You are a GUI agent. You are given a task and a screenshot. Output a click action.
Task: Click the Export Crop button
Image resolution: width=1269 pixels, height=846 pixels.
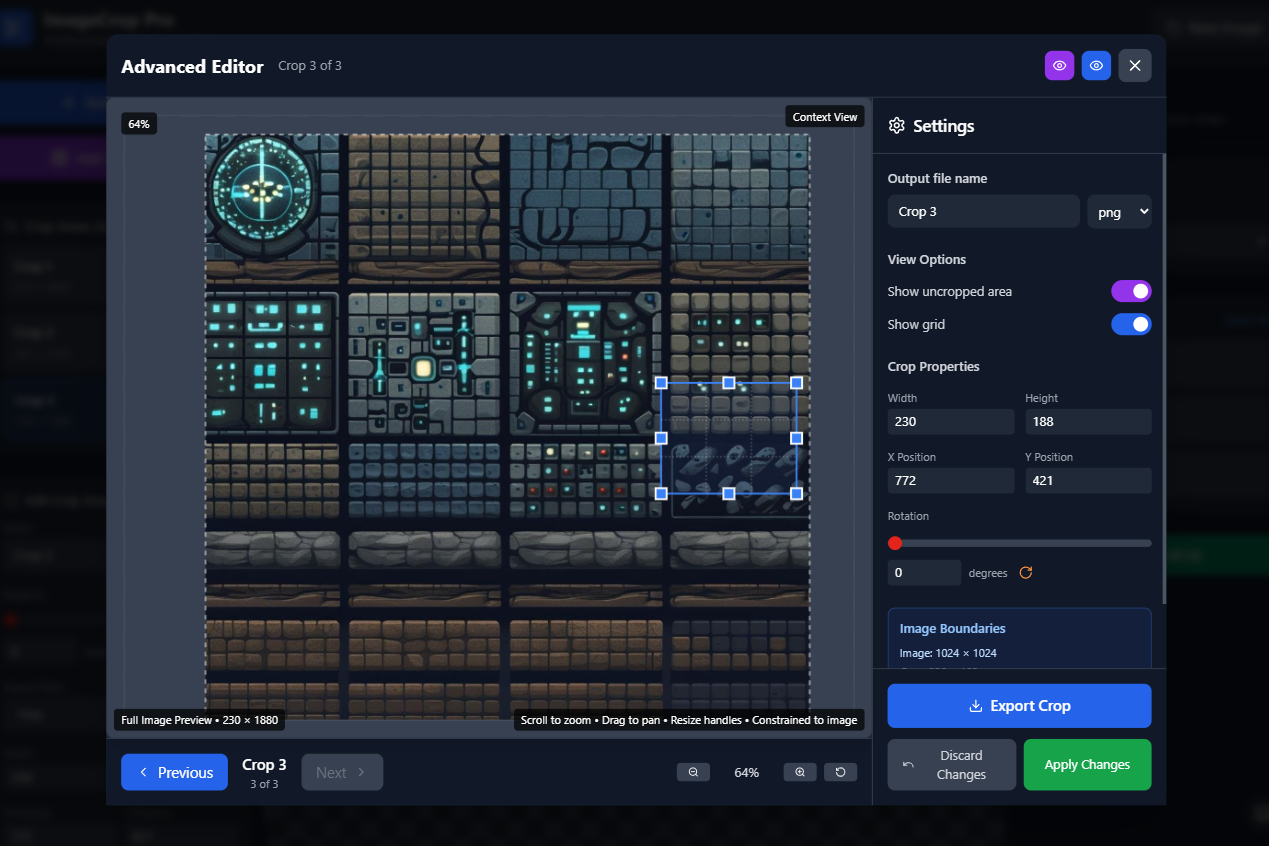[1020, 706]
